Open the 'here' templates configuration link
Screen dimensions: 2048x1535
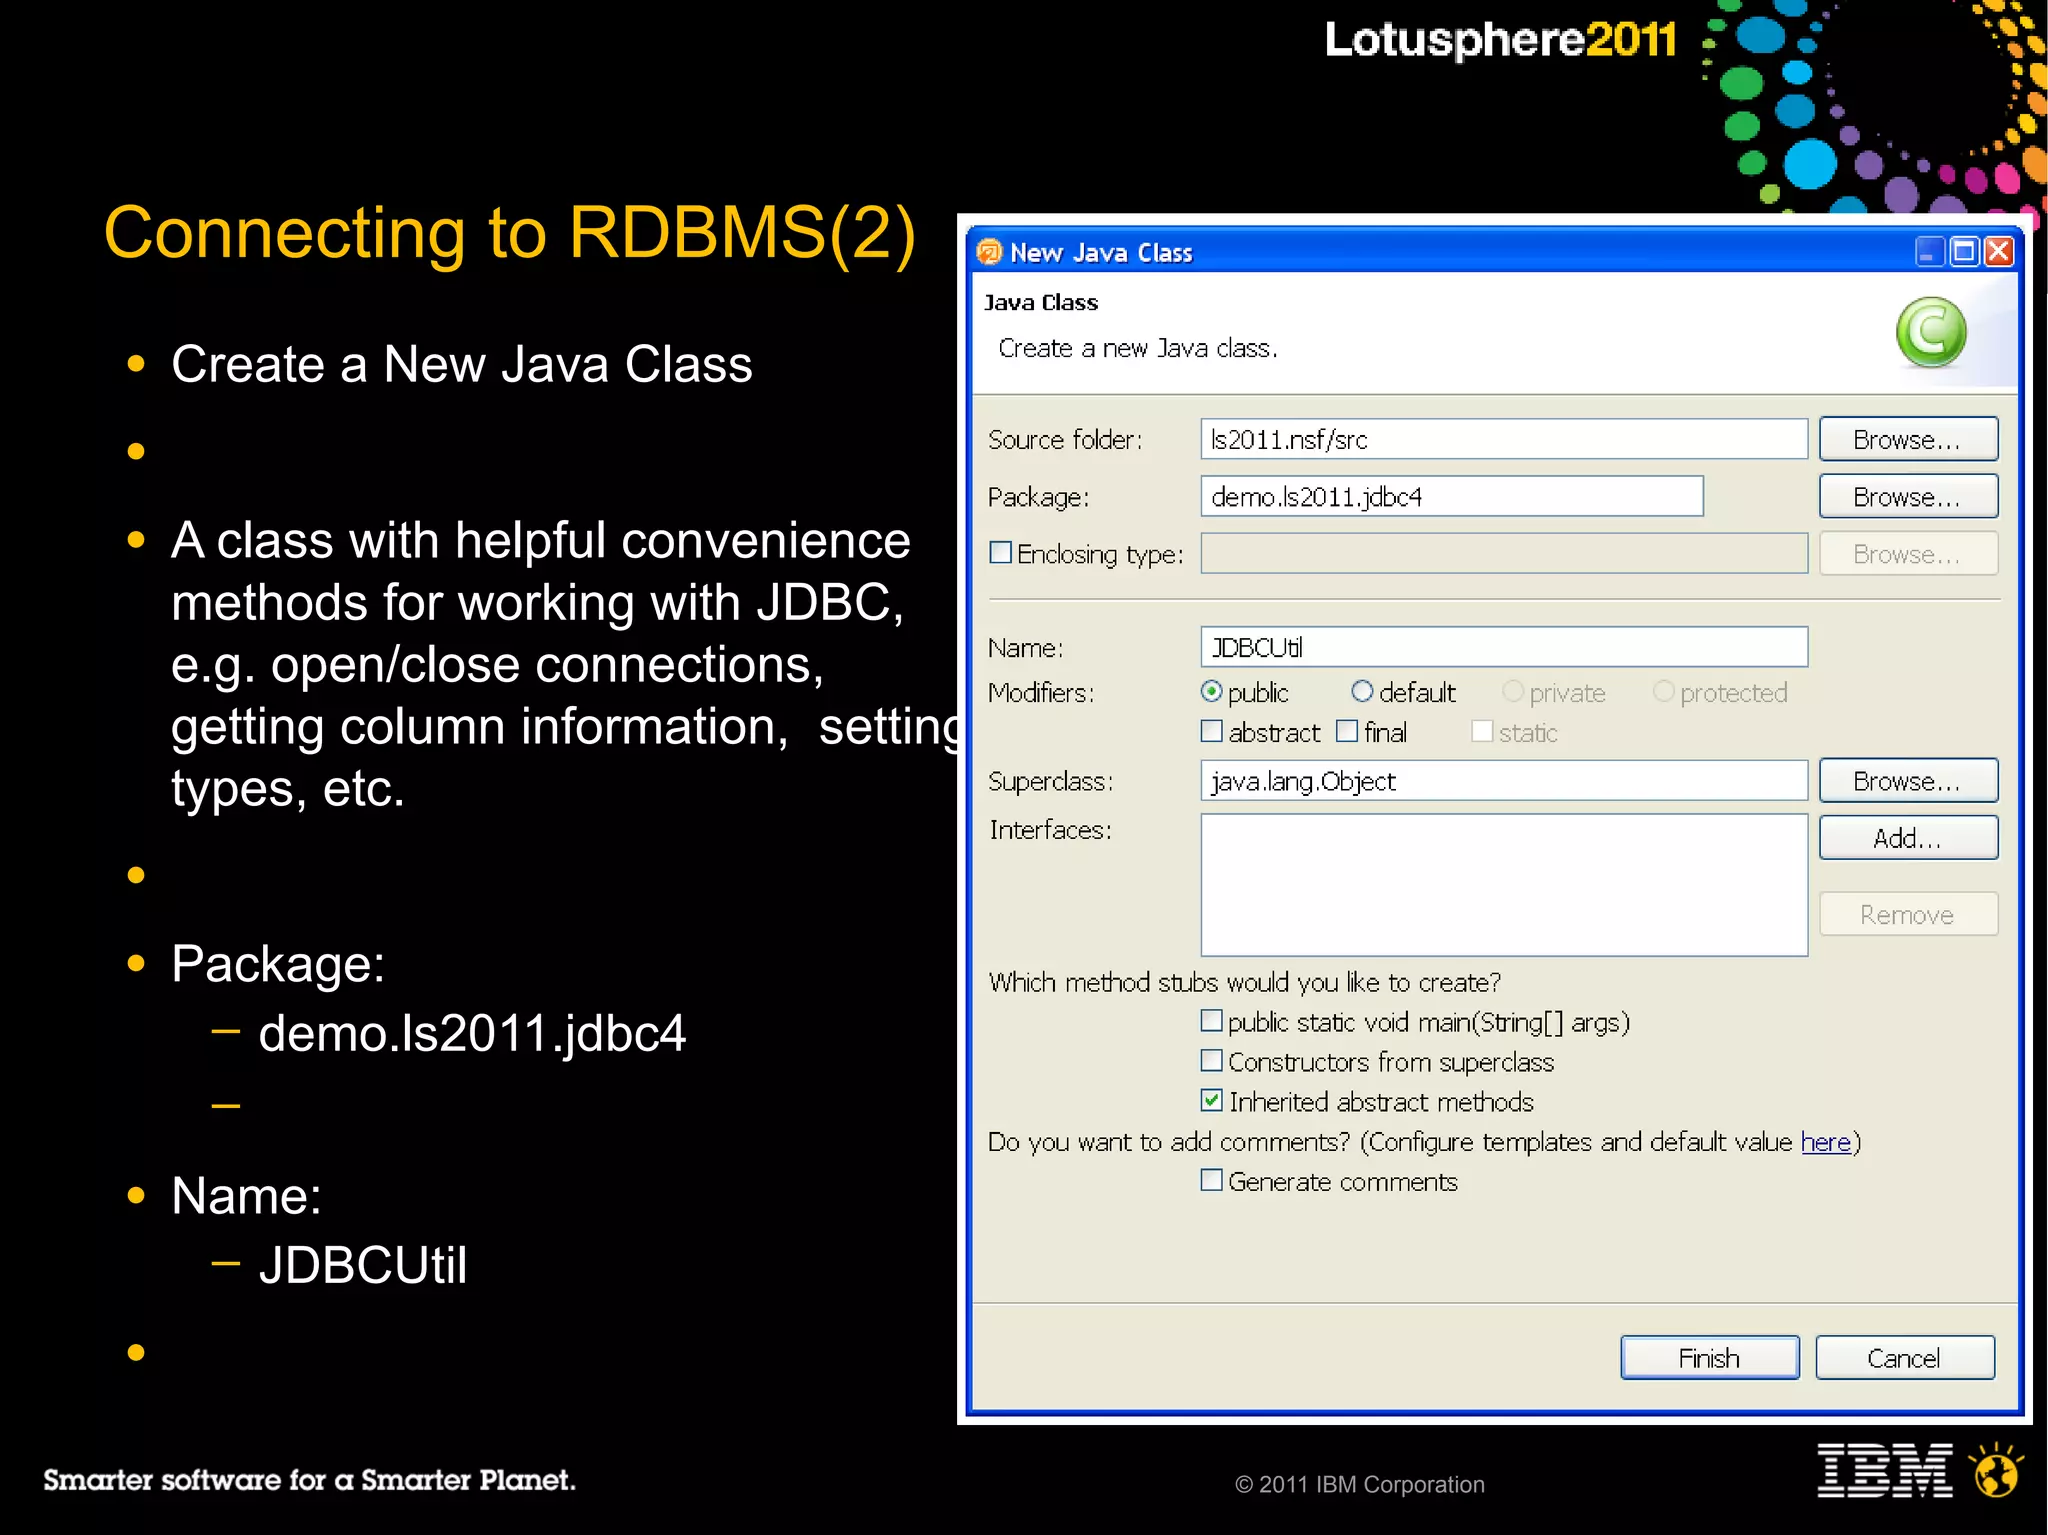pos(1826,1142)
